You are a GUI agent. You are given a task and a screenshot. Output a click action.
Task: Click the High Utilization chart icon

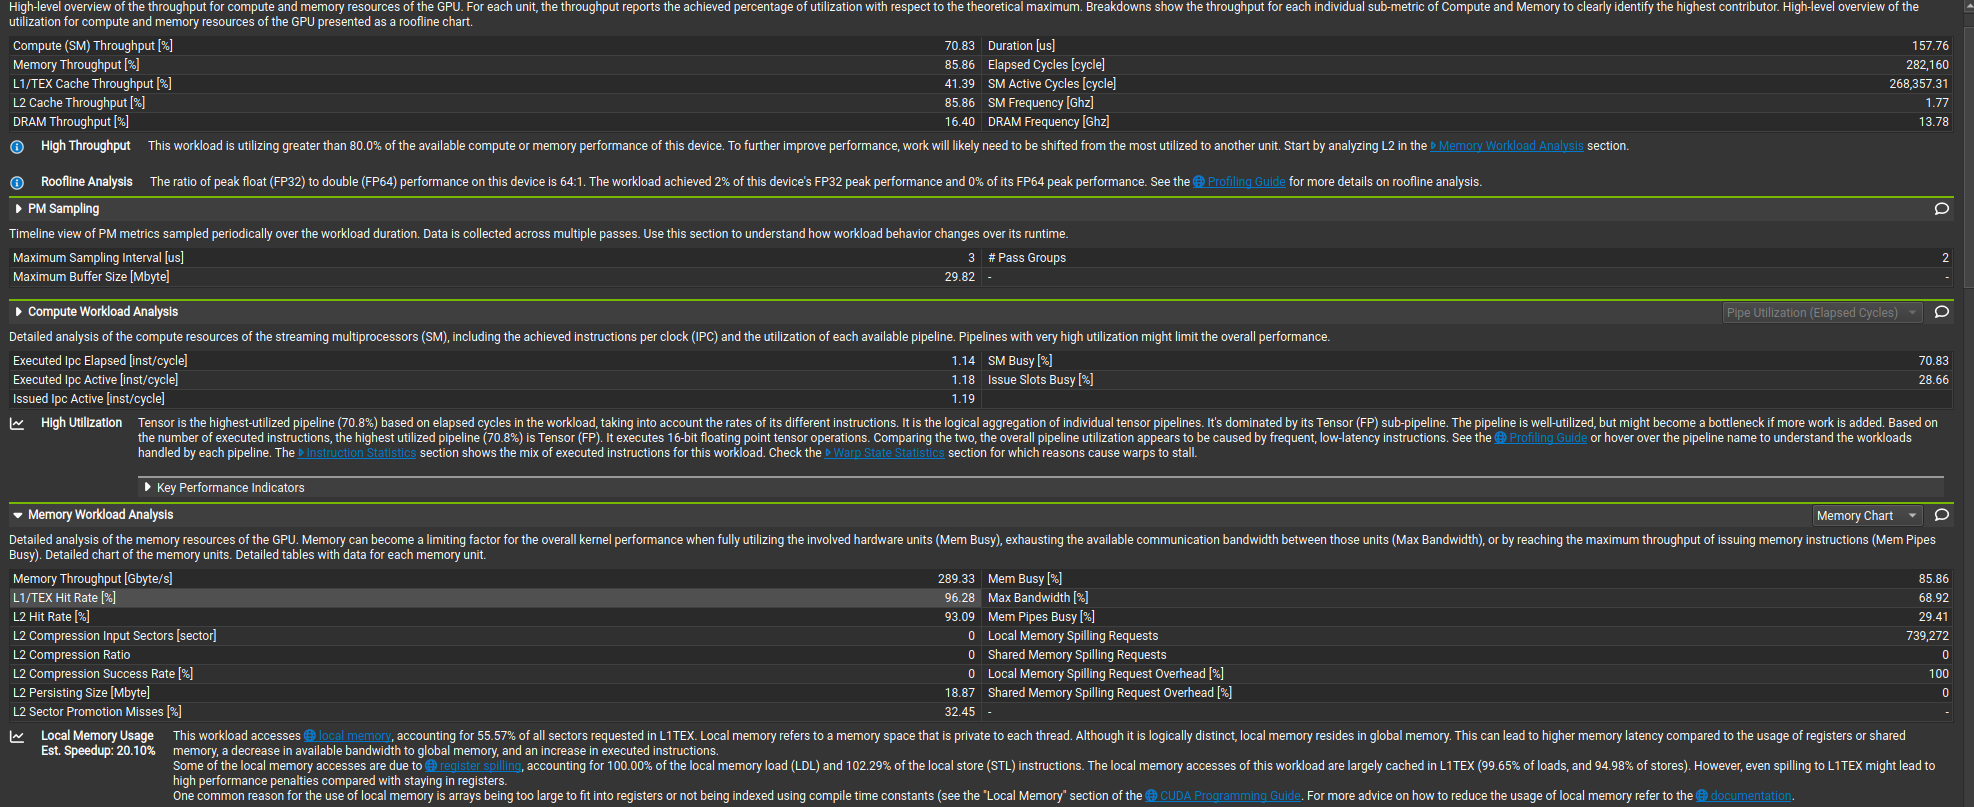(17, 424)
